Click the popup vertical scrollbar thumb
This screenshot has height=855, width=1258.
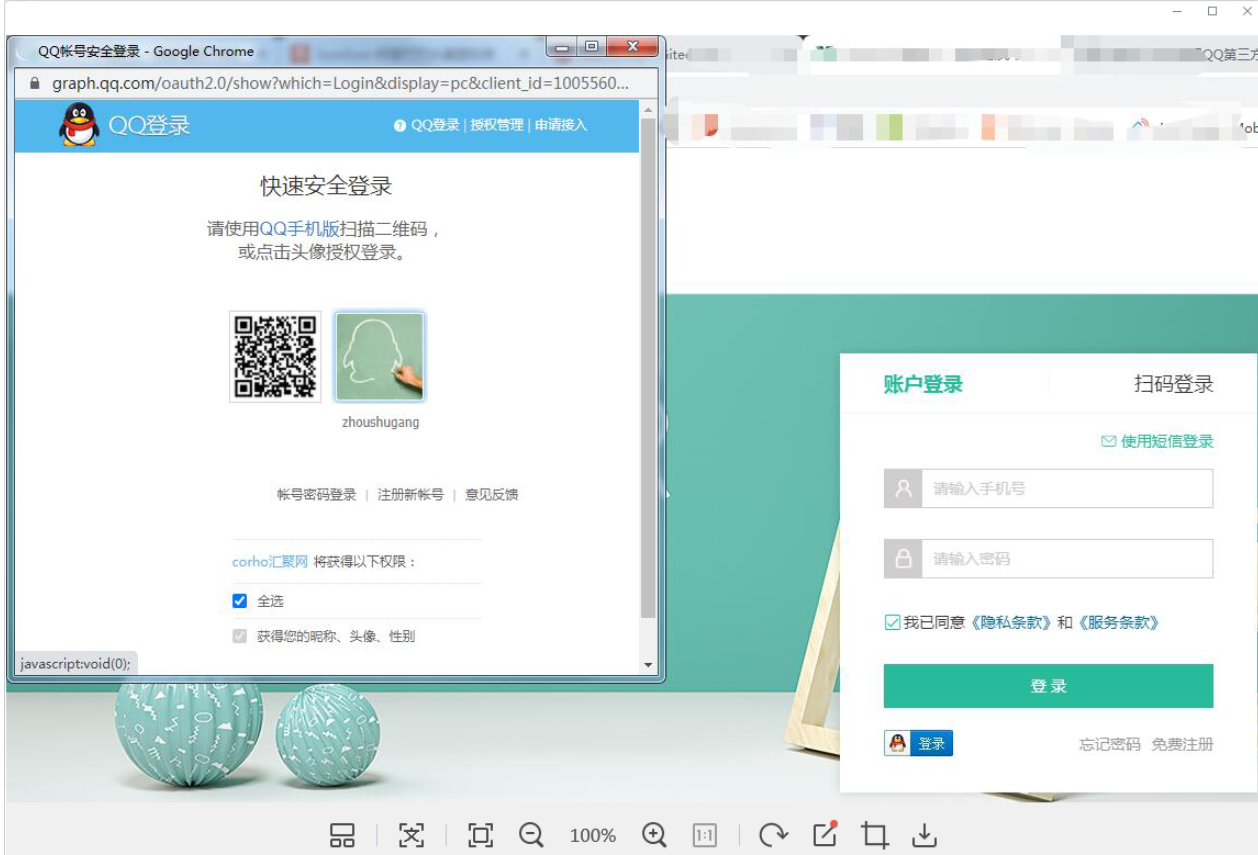point(648,366)
